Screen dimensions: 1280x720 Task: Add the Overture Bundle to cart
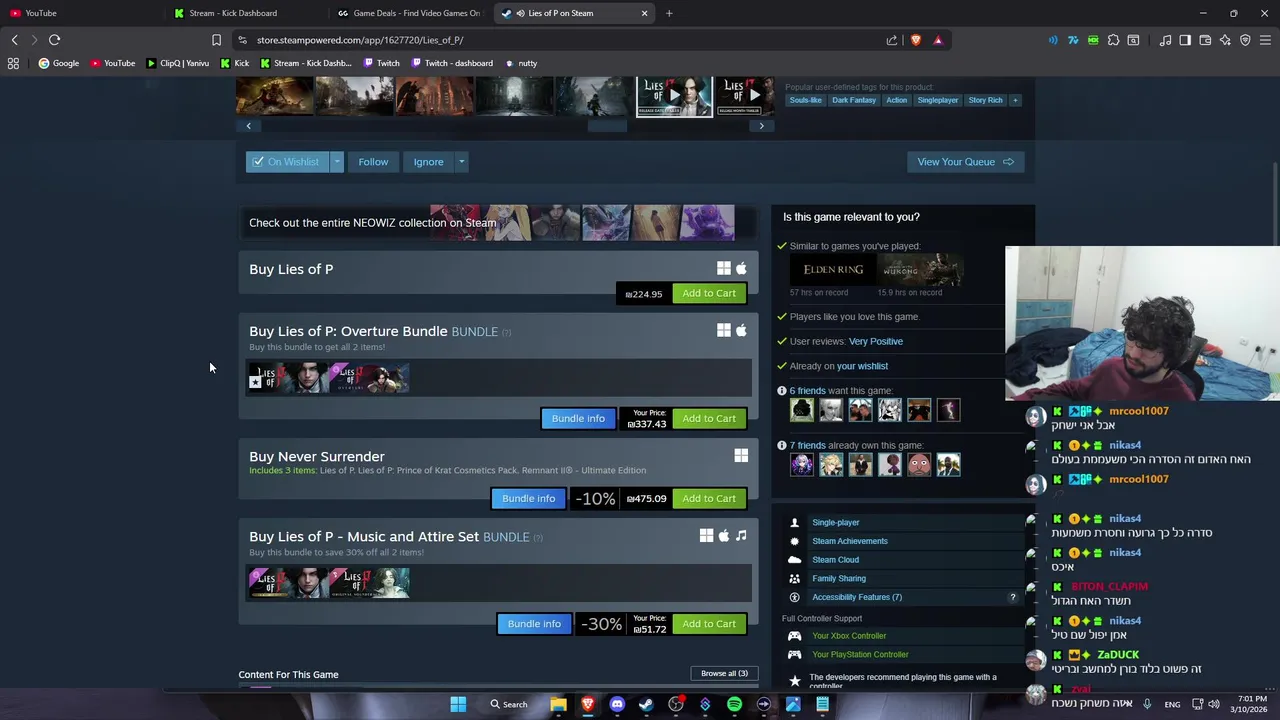click(709, 418)
